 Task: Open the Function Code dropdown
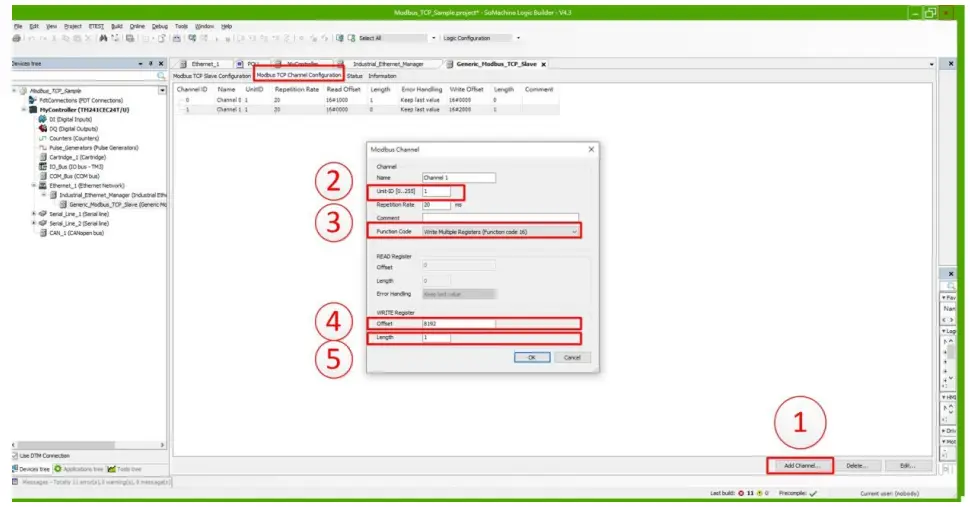(574, 232)
